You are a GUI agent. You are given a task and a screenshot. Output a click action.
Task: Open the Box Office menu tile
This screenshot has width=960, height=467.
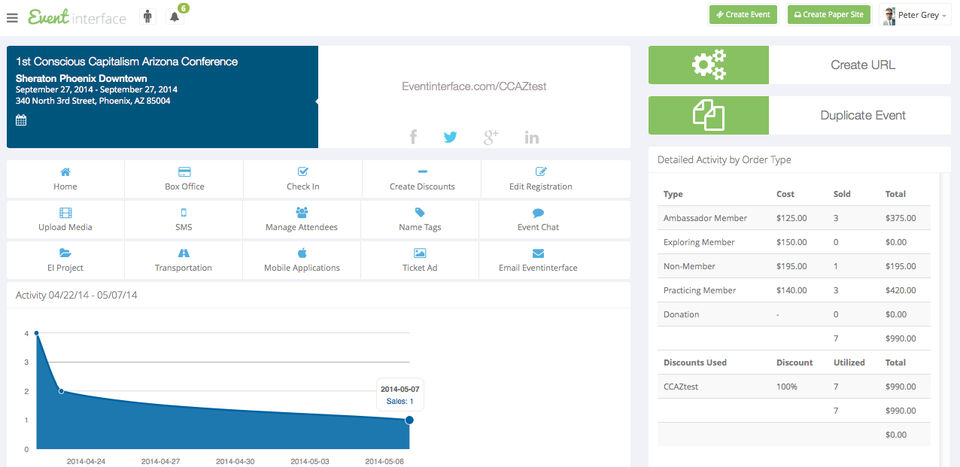click(x=184, y=179)
